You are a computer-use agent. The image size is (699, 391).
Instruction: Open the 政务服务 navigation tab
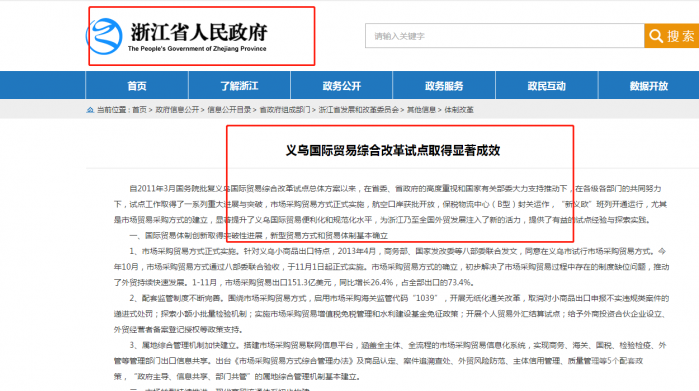tap(444, 86)
